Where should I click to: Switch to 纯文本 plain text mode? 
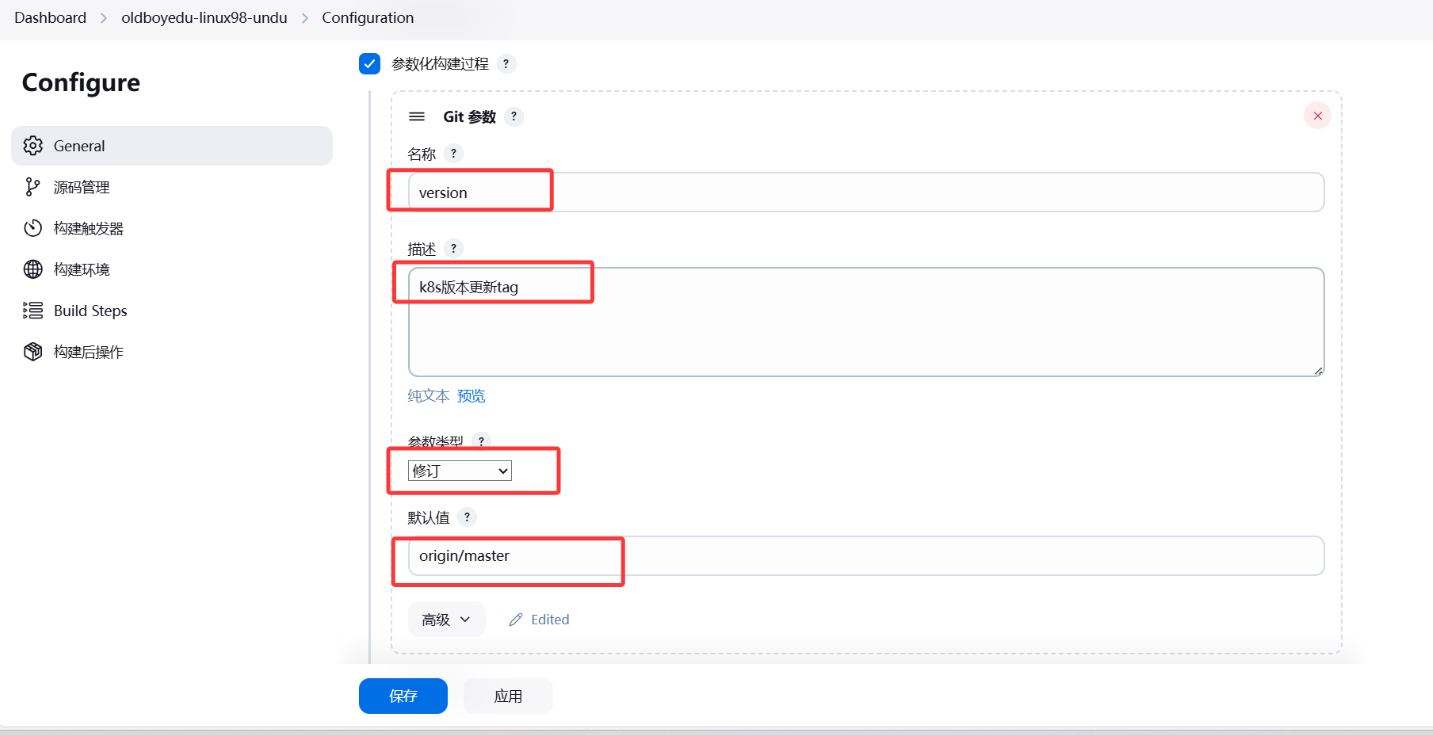(428, 396)
